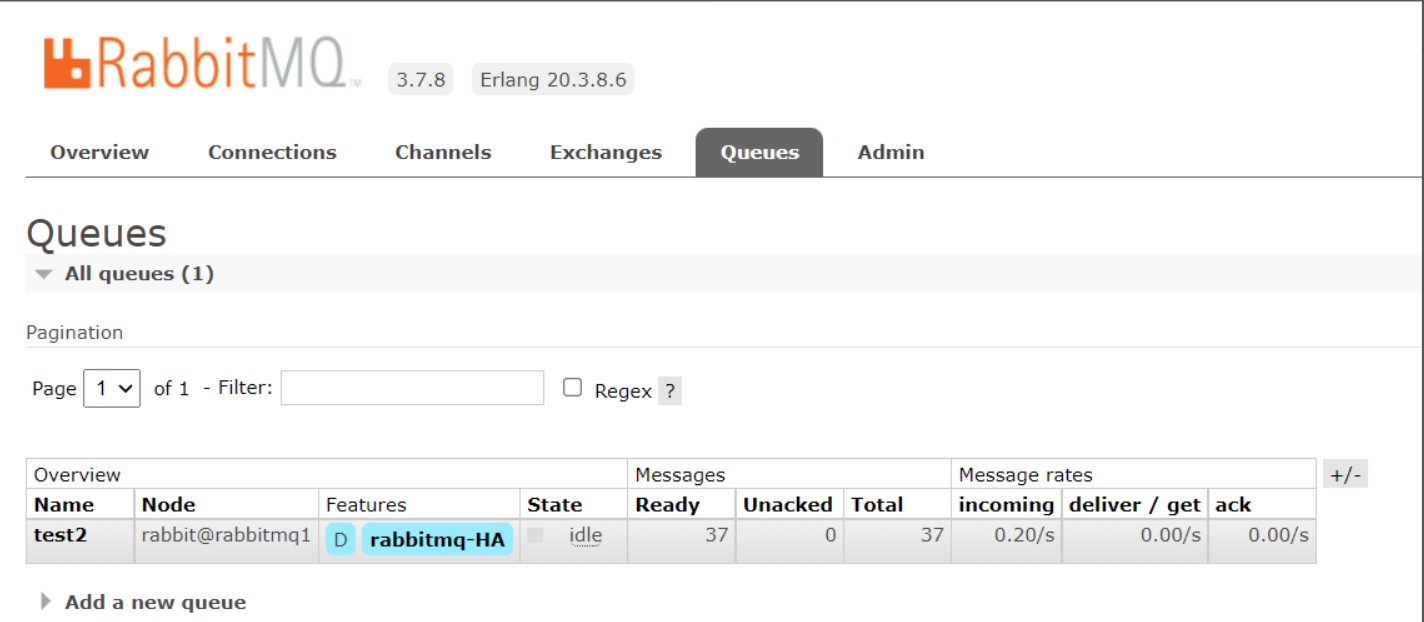The height and width of the screenshot is (622, 1424).
Task: Sort by Unacked messages column
Action: tap(788, 505)
